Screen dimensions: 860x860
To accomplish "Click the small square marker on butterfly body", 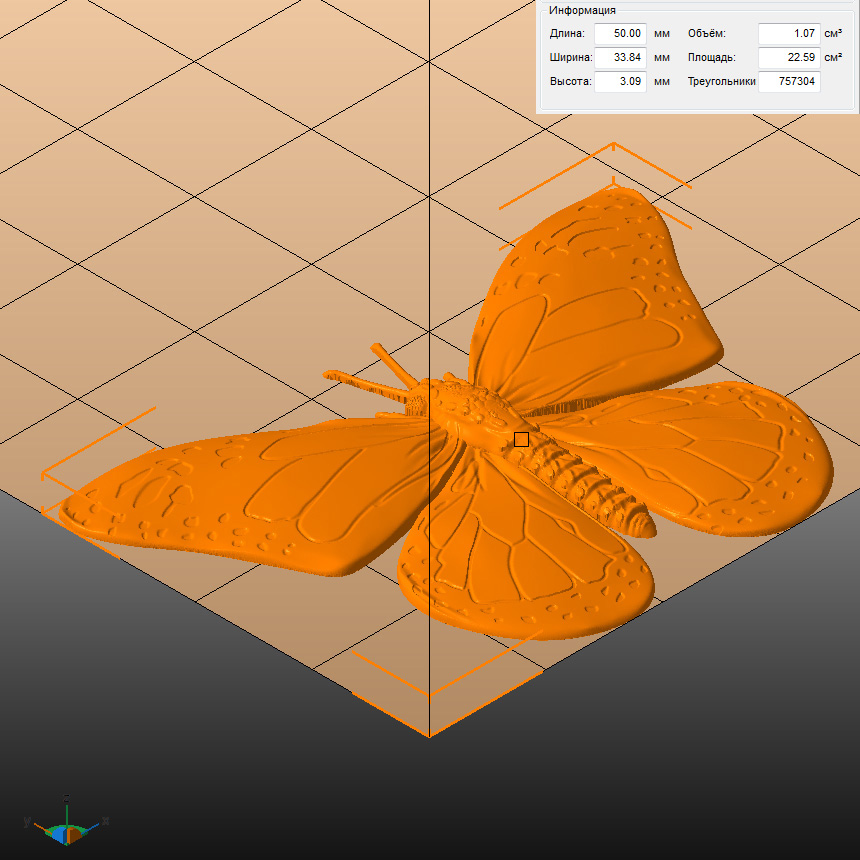I will [x=521, y=439].
